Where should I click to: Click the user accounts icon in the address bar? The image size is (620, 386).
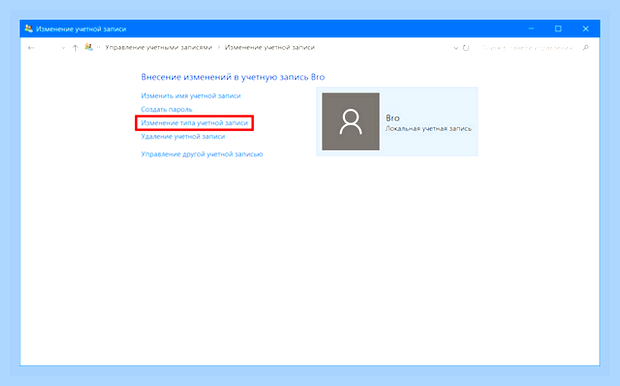89,47
